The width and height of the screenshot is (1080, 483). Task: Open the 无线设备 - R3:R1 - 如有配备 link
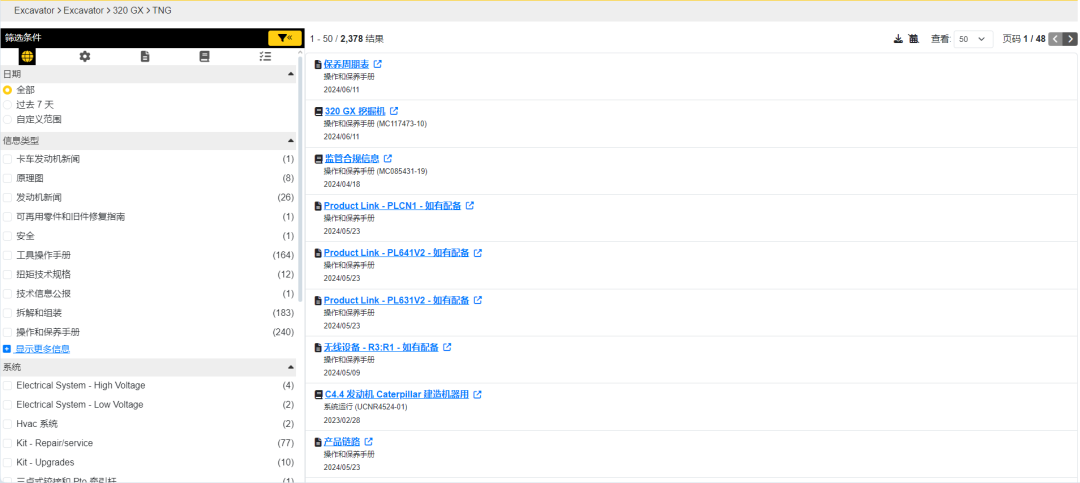[381, 347]
